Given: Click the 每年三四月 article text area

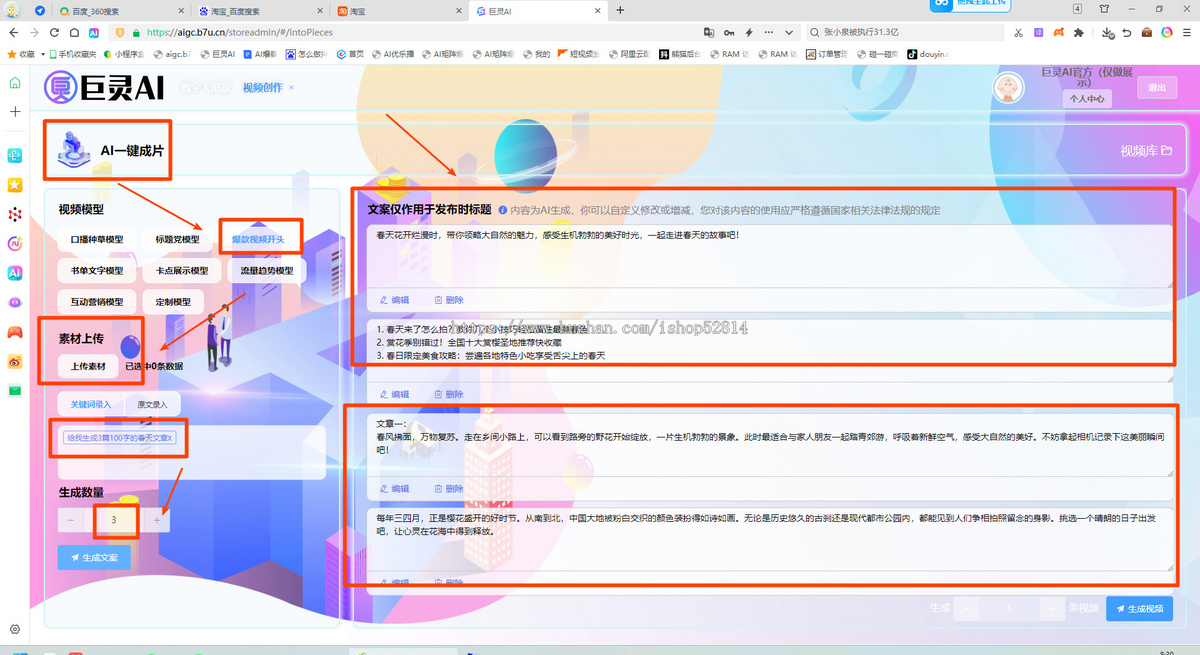Looking at the screenshot, I should coord(770,539).
